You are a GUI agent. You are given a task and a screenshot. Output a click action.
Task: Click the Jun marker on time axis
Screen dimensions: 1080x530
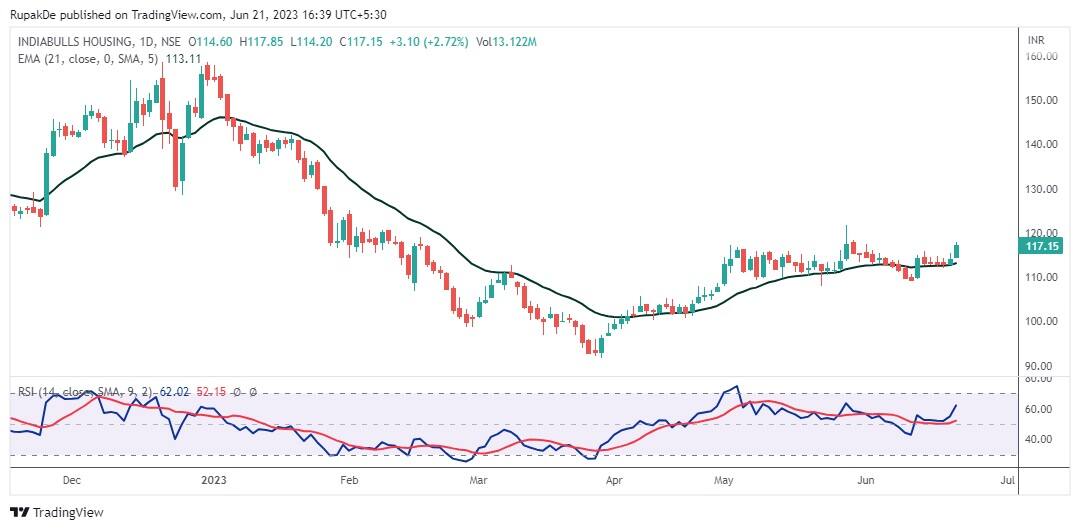pyautogui.click(x=866, y=480)
